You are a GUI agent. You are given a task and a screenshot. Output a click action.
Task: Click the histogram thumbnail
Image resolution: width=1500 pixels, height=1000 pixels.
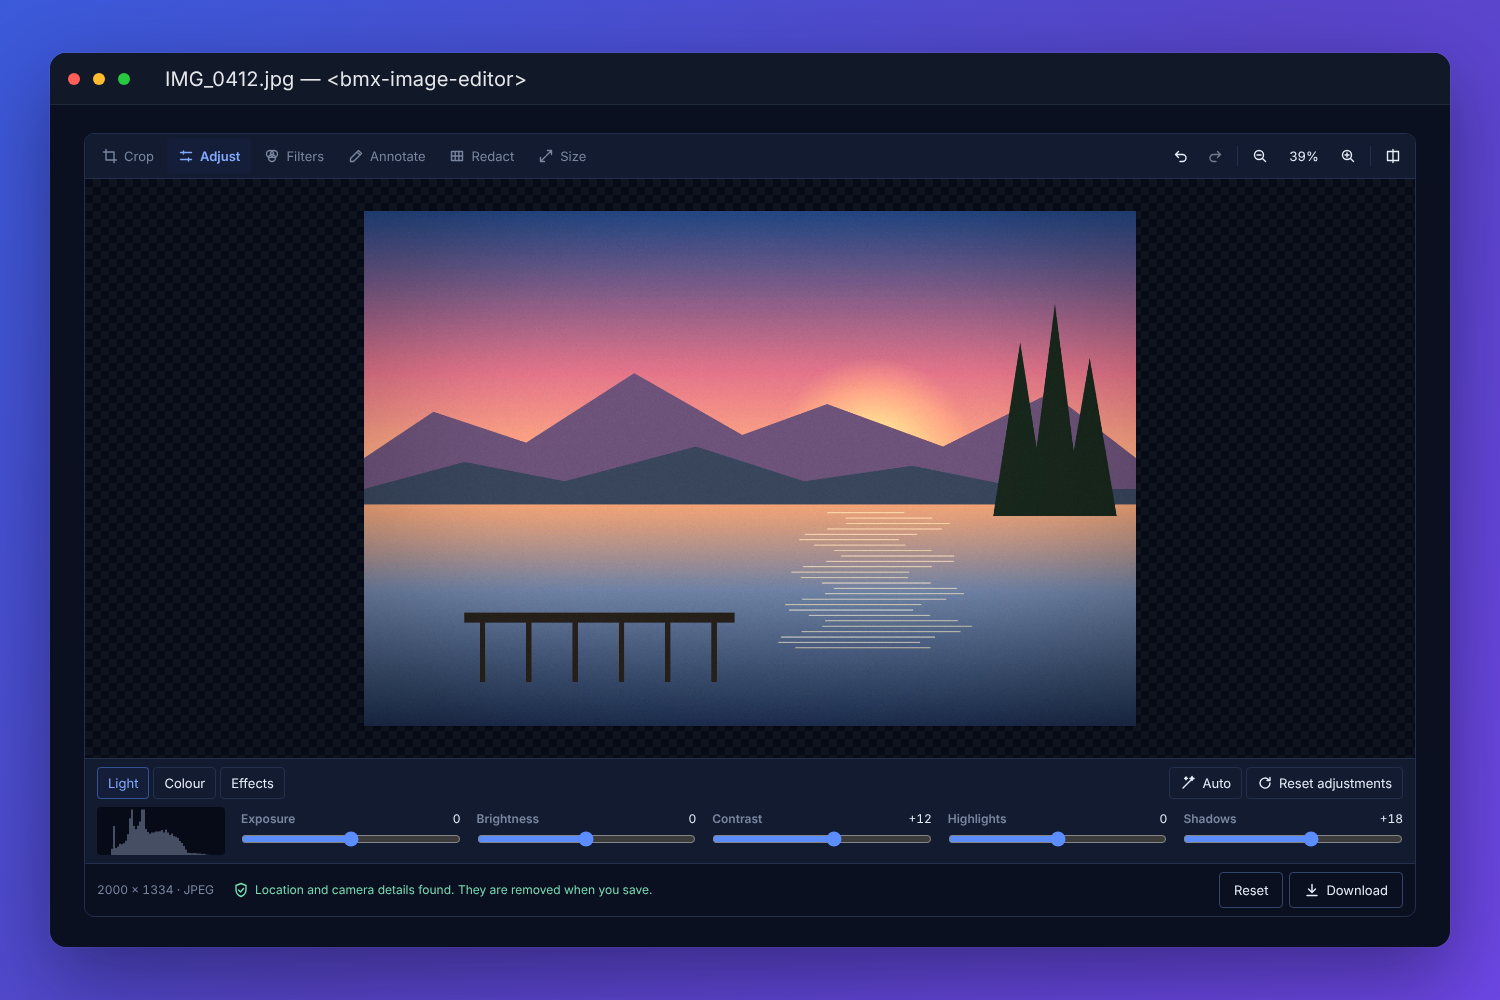click(x=161, y=831)
